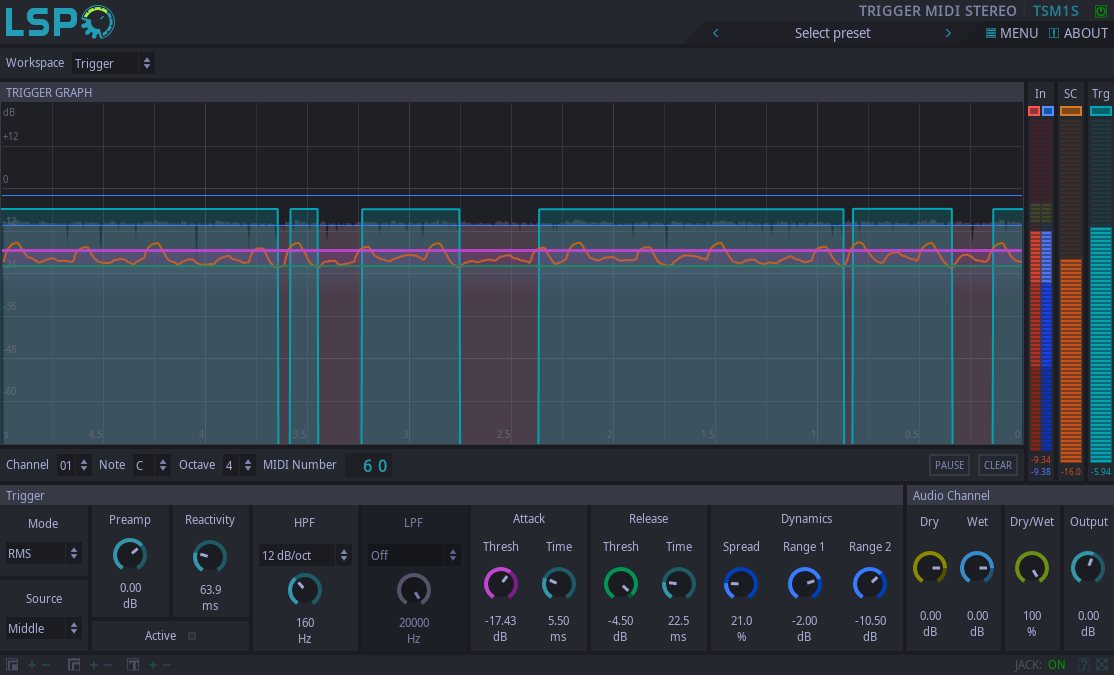Screen dimensions: 1114x675
Task: Click the minus zoom-out icon bottom left
Action: click(45, 664)
